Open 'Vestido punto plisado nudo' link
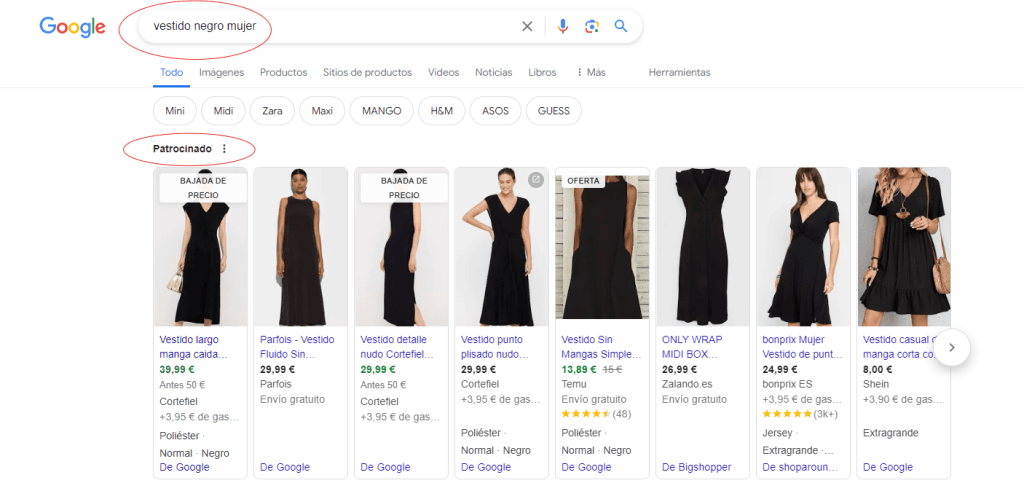The image size is (1024, 491). point(495,347)
